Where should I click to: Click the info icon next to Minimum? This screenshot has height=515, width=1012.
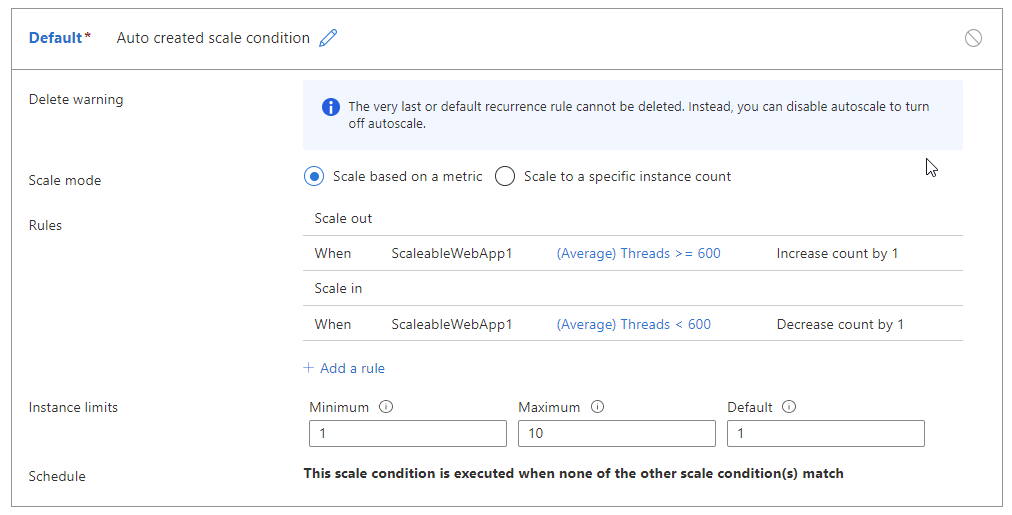386,407
